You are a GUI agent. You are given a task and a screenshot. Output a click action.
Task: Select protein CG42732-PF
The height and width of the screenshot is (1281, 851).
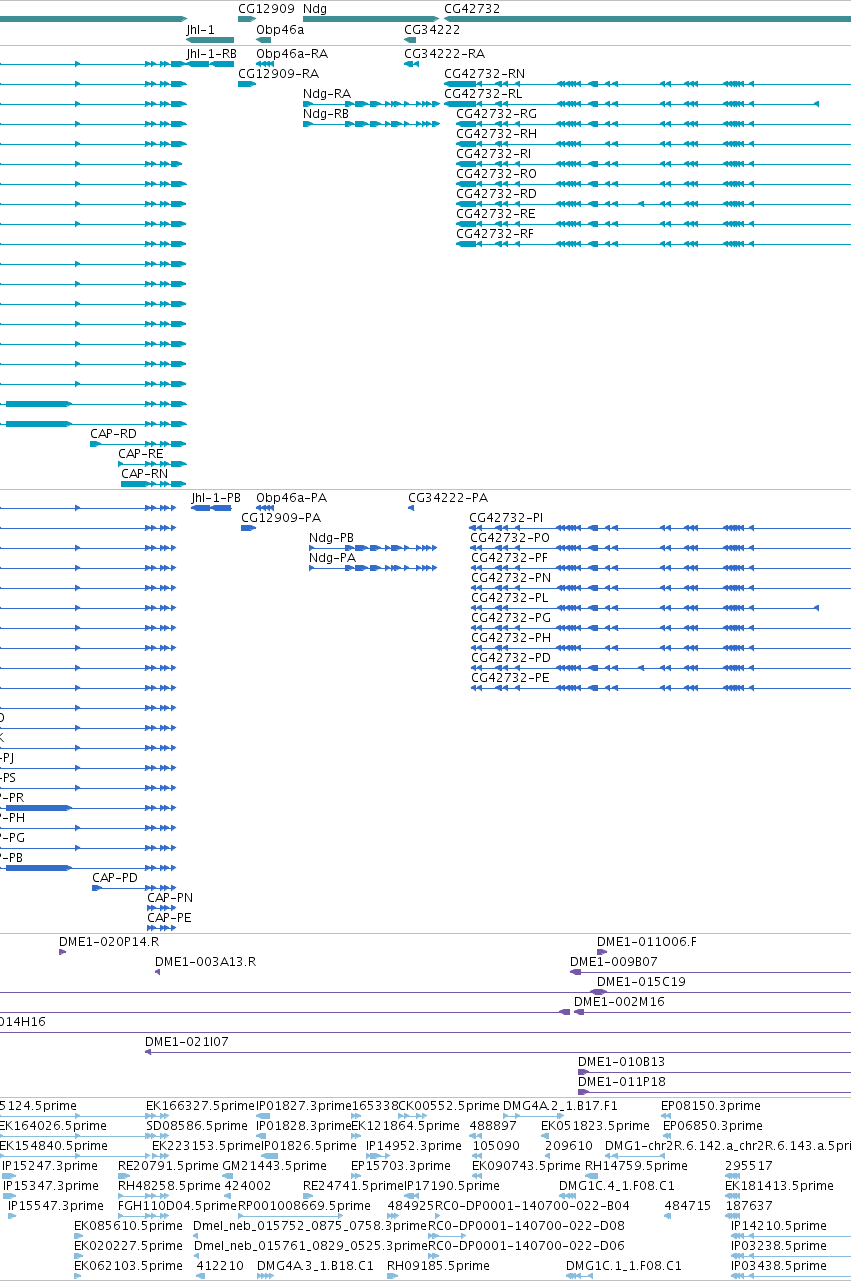tap(509, 558)
